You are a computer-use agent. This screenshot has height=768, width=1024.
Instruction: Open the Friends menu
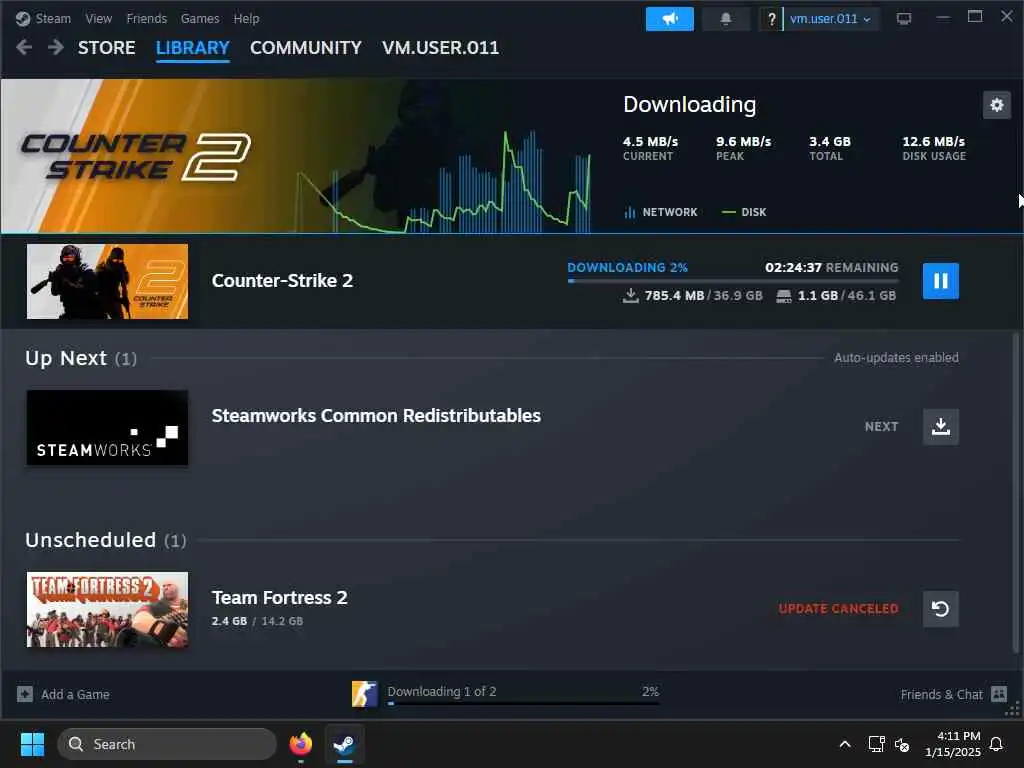pyautogui.click(x=146, y=18)
